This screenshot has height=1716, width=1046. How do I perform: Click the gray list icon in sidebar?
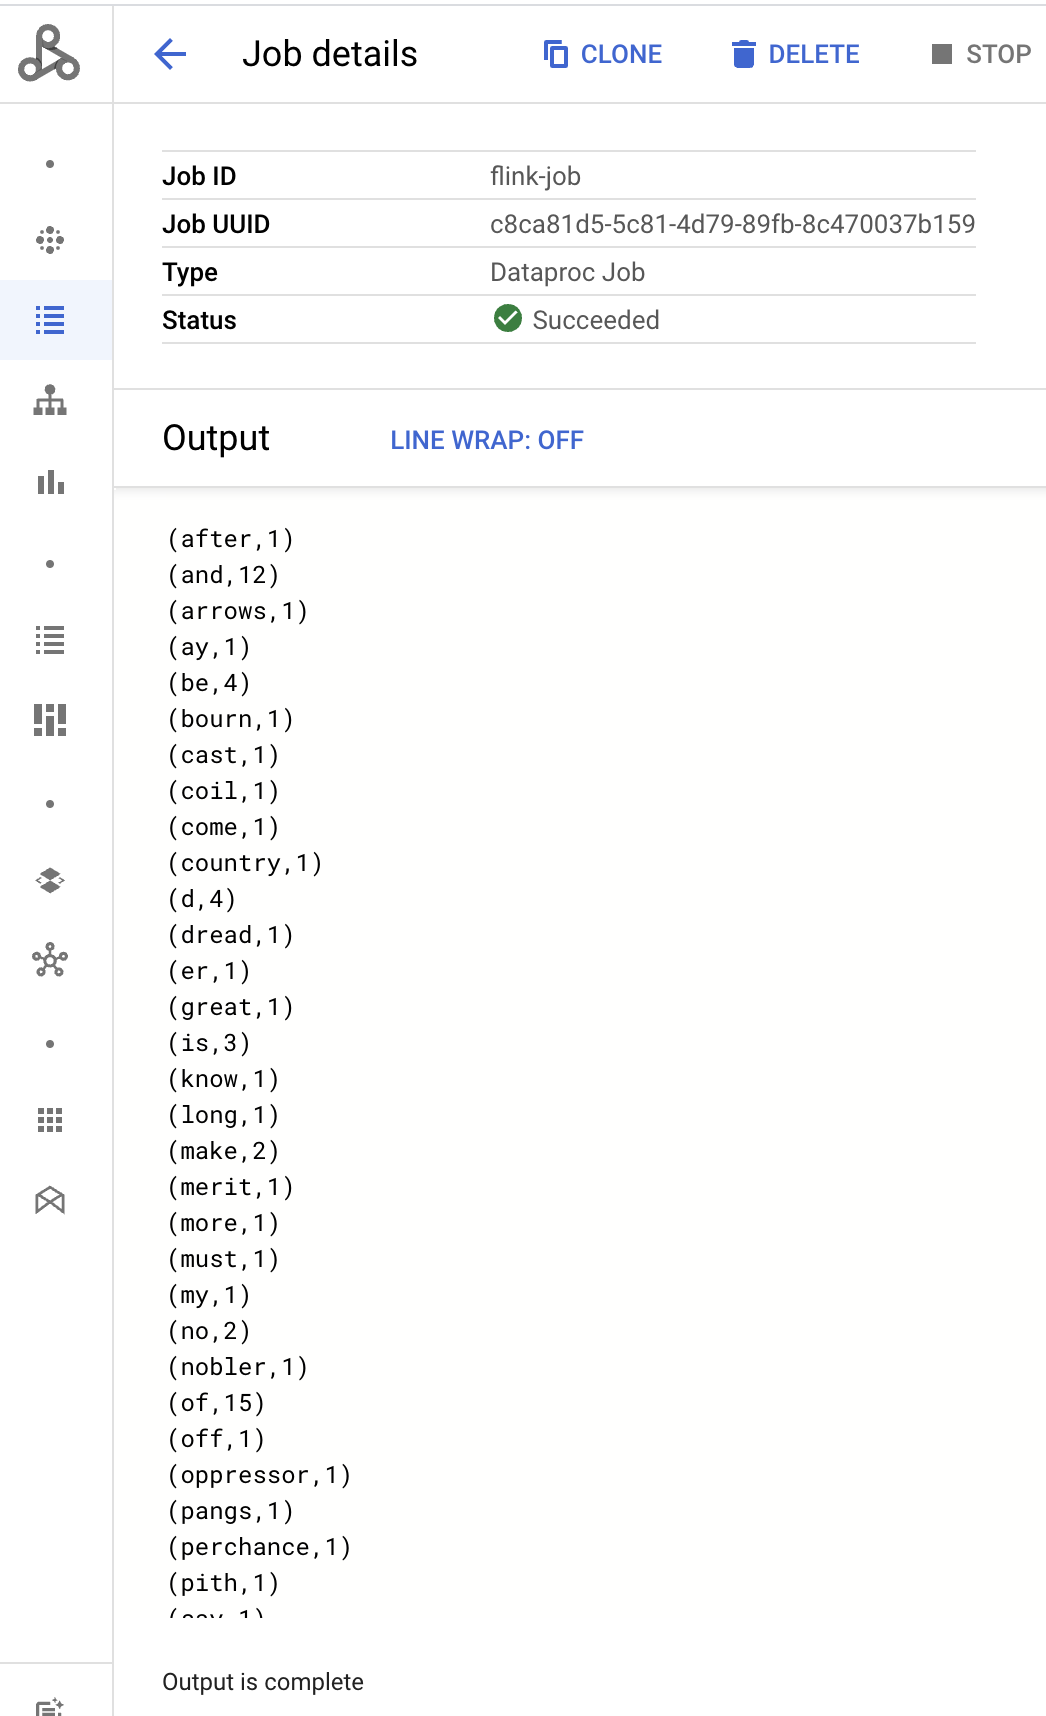coord(50,640)
